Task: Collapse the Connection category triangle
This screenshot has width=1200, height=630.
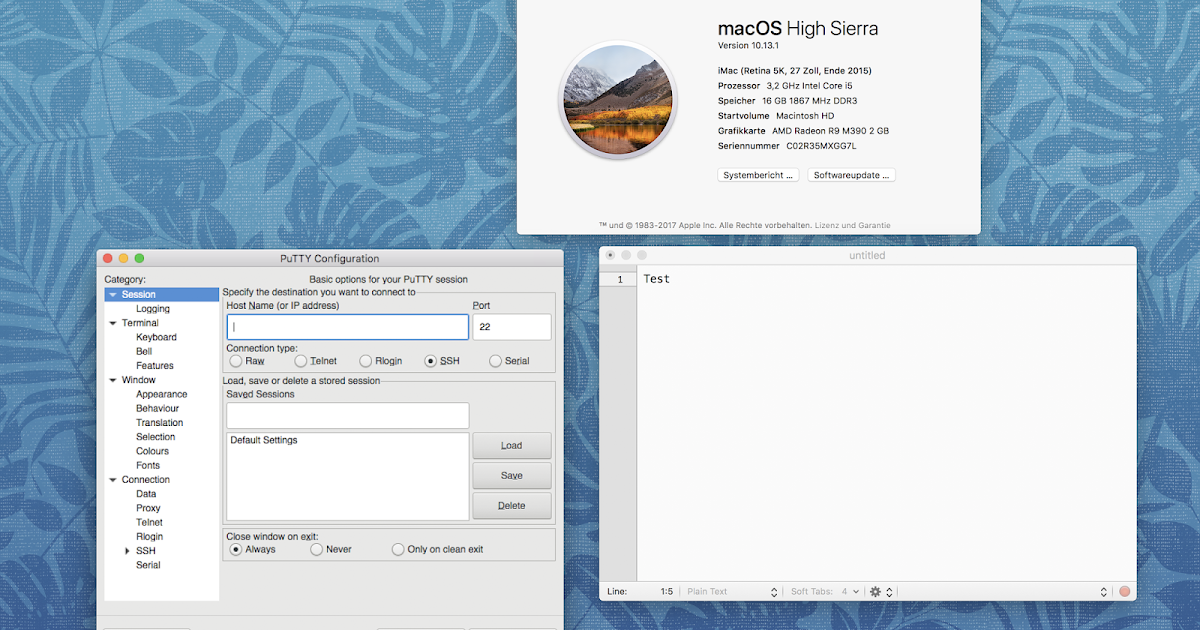Action: point(112,480)
